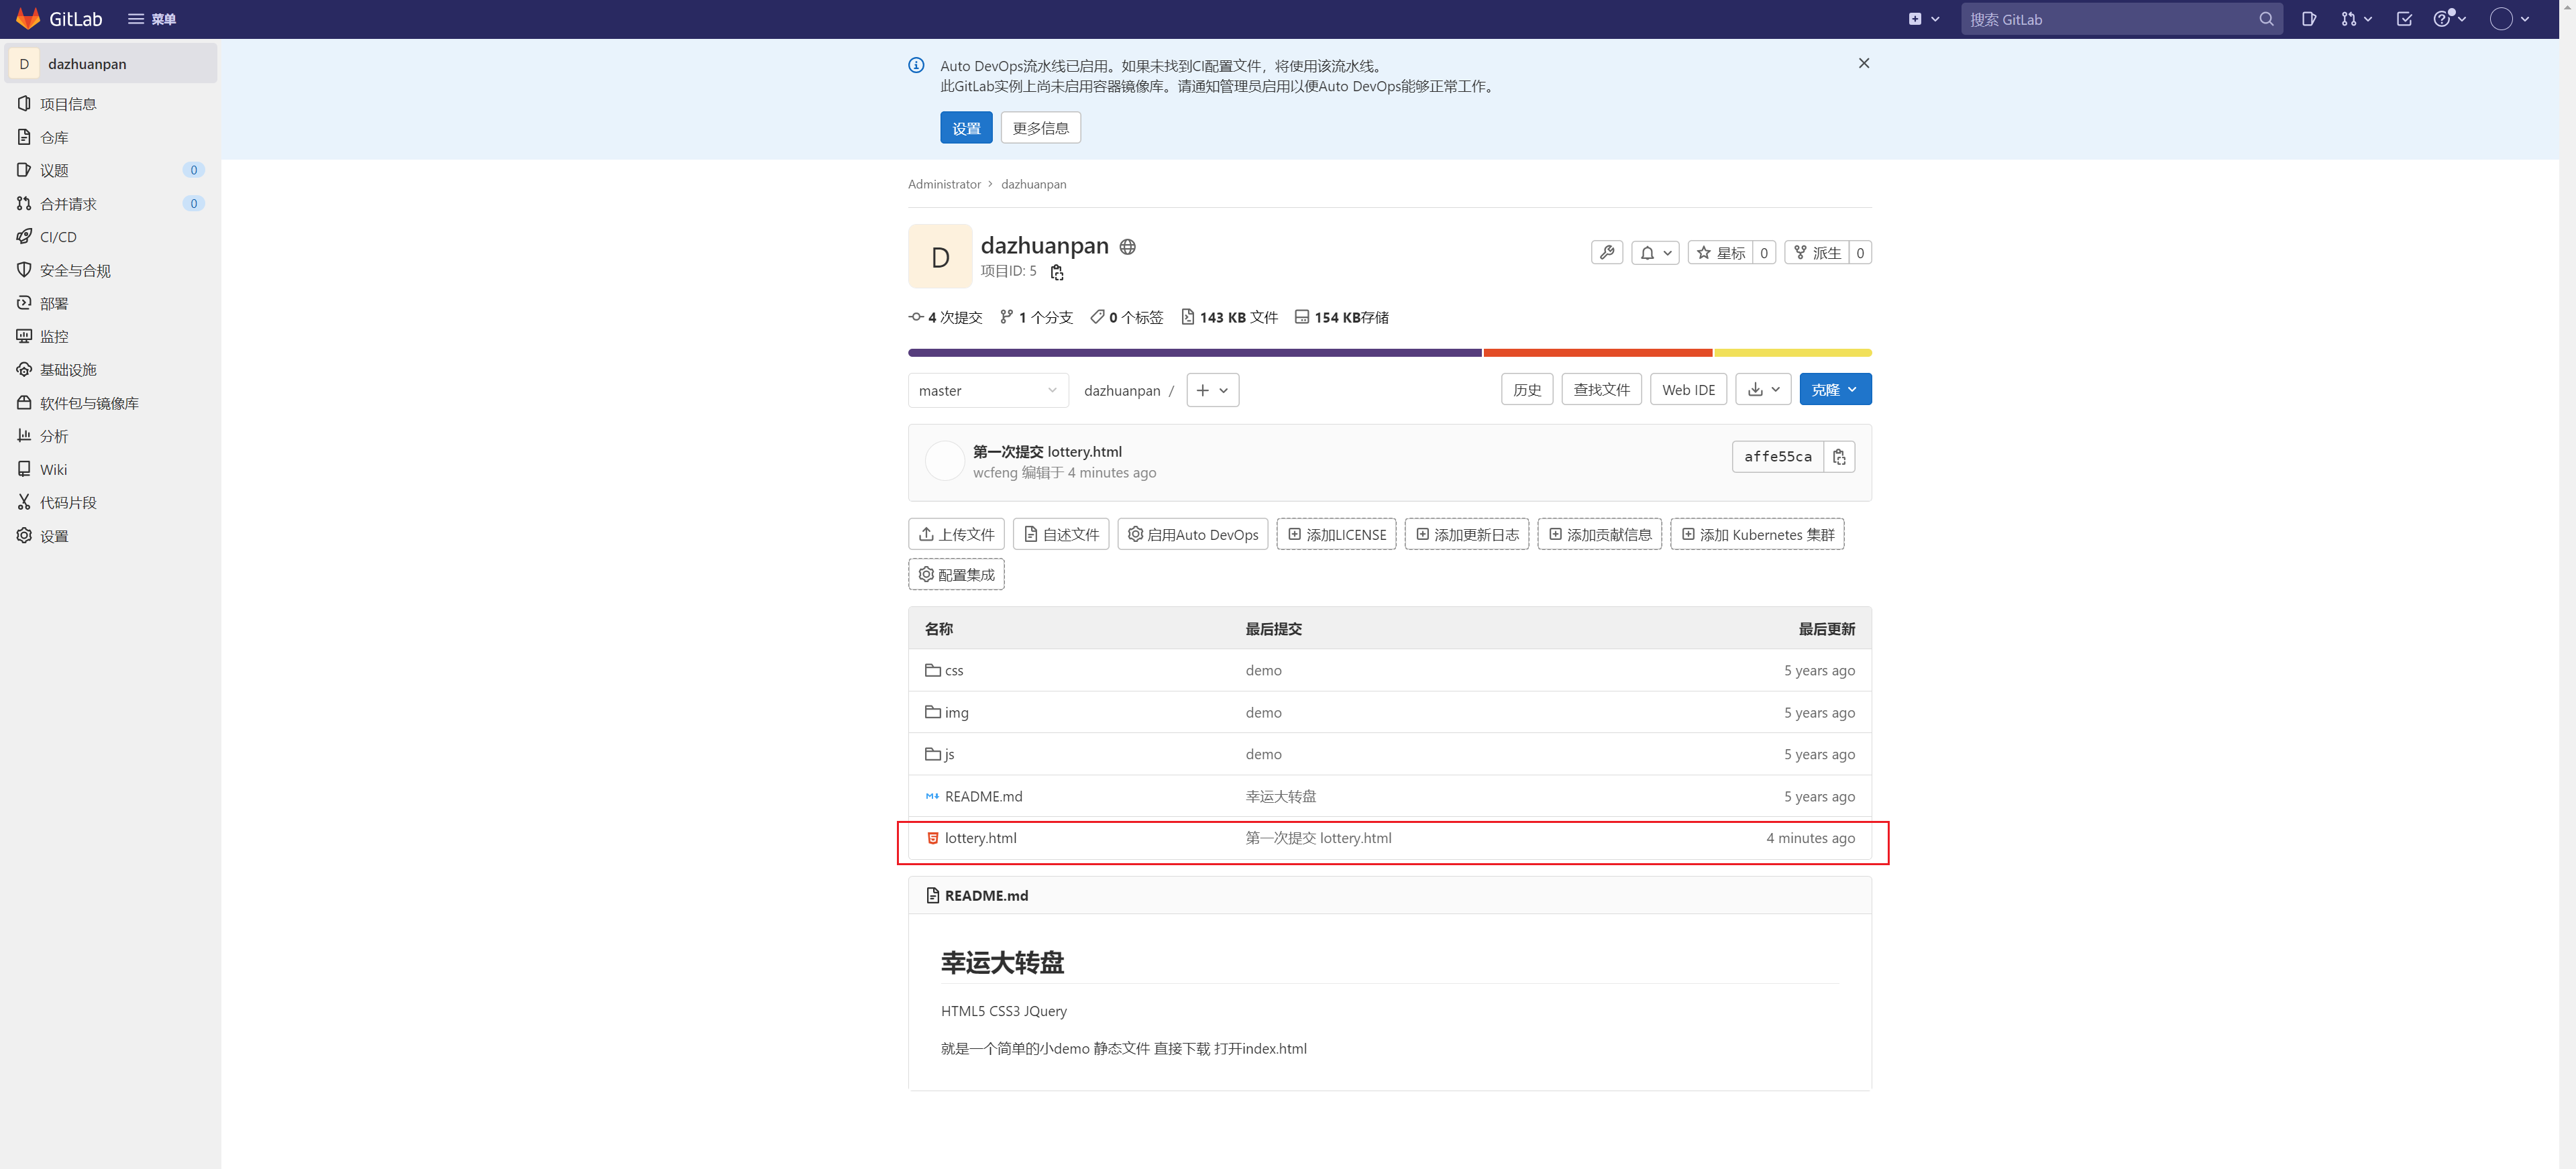The image size is (2576, 1169).
Task: Open the 1 个分支 branches link
Action: pos(1036,317)
